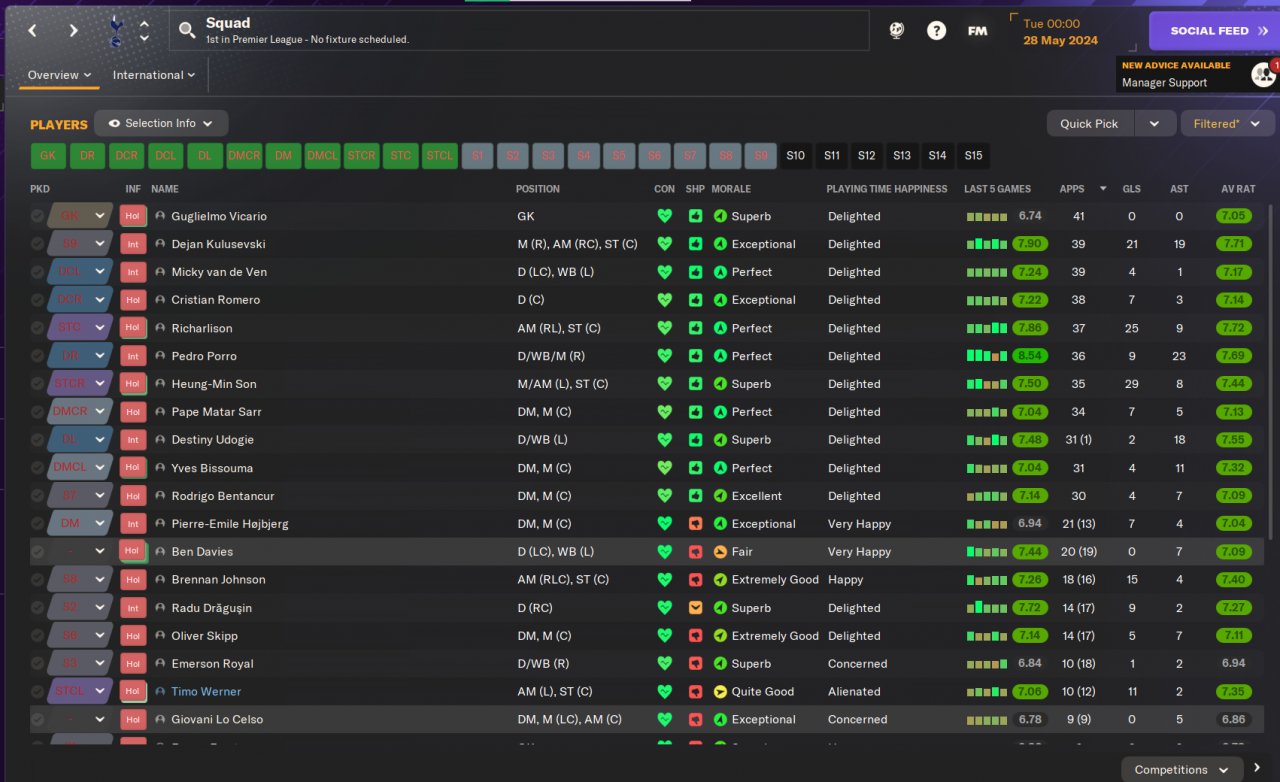The height and width of the screenshot is (782, 1280).
Task: Tick the selection checkbox for Heung-Min Son
Action: [x=37, y=384]
